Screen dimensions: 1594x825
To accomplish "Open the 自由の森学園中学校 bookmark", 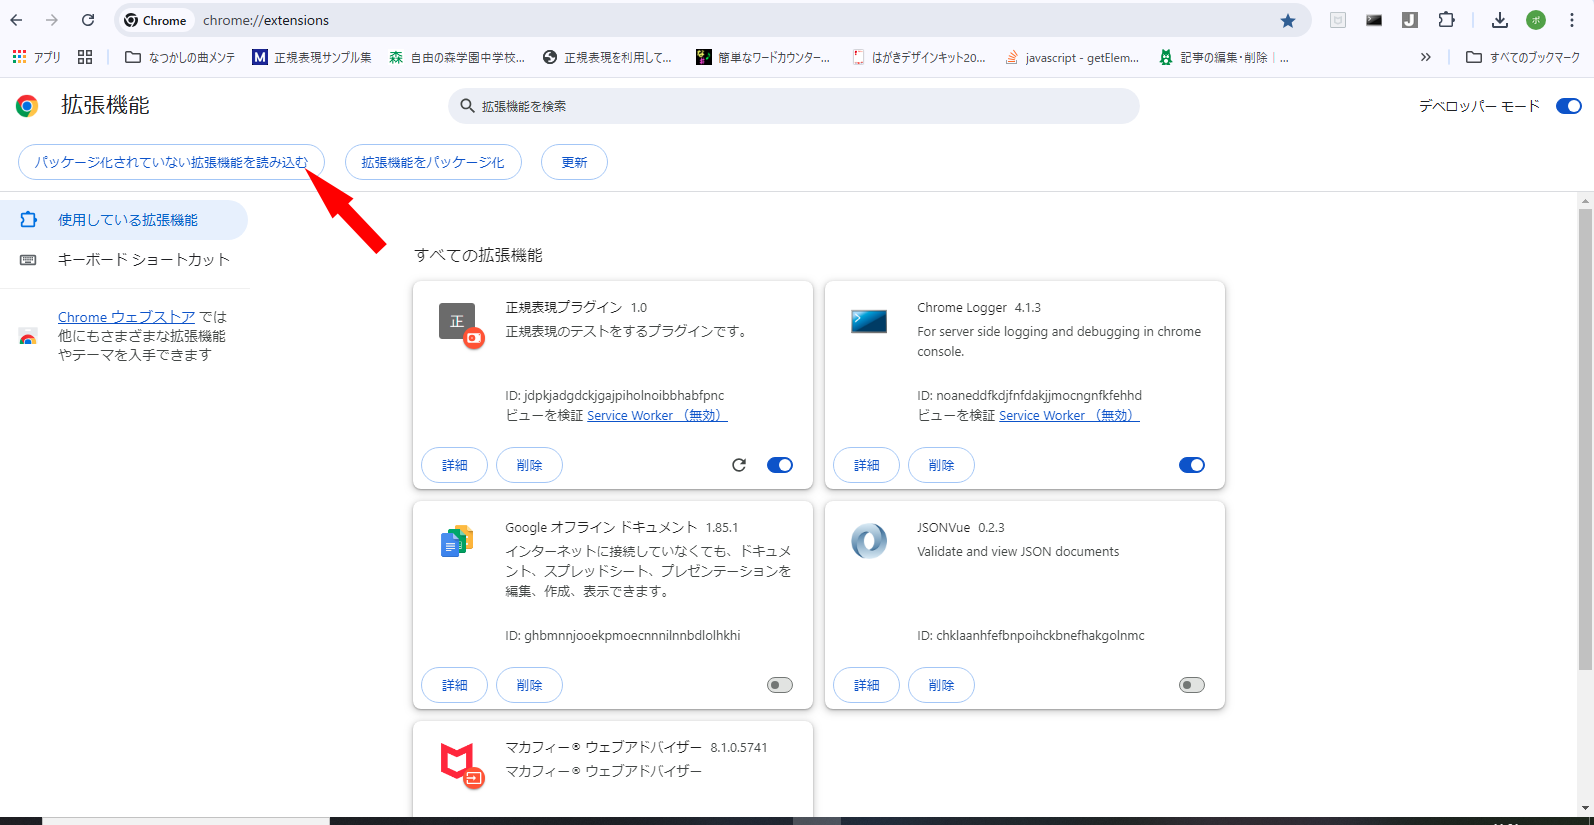I will (457, 57).
